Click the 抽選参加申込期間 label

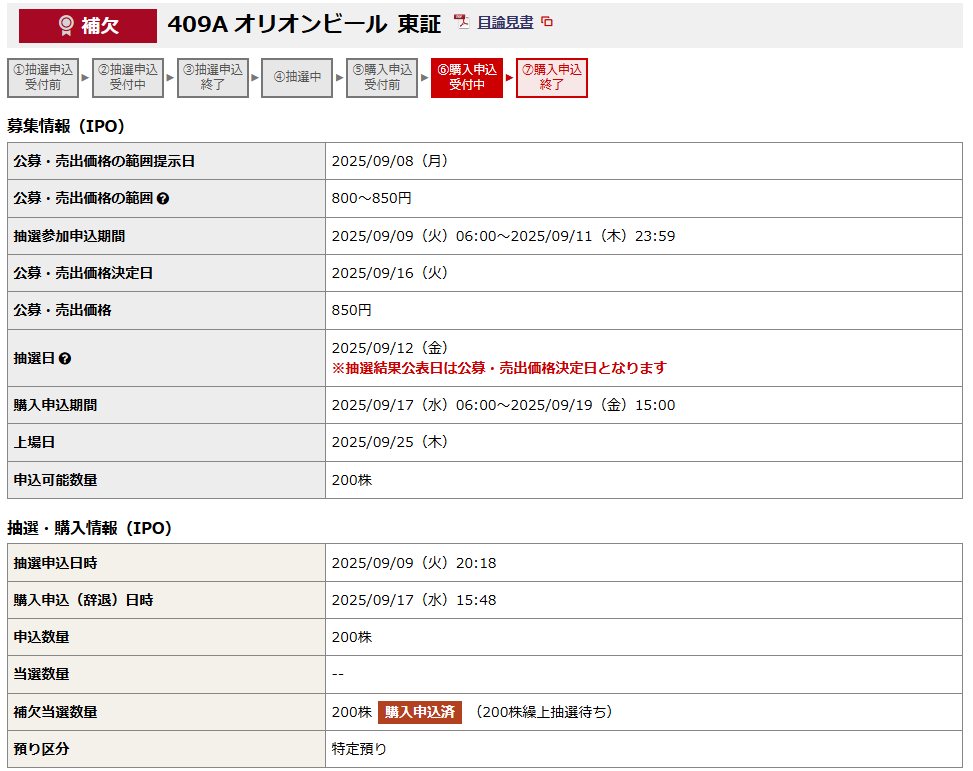pyautogui.click(x=70, y=236)
